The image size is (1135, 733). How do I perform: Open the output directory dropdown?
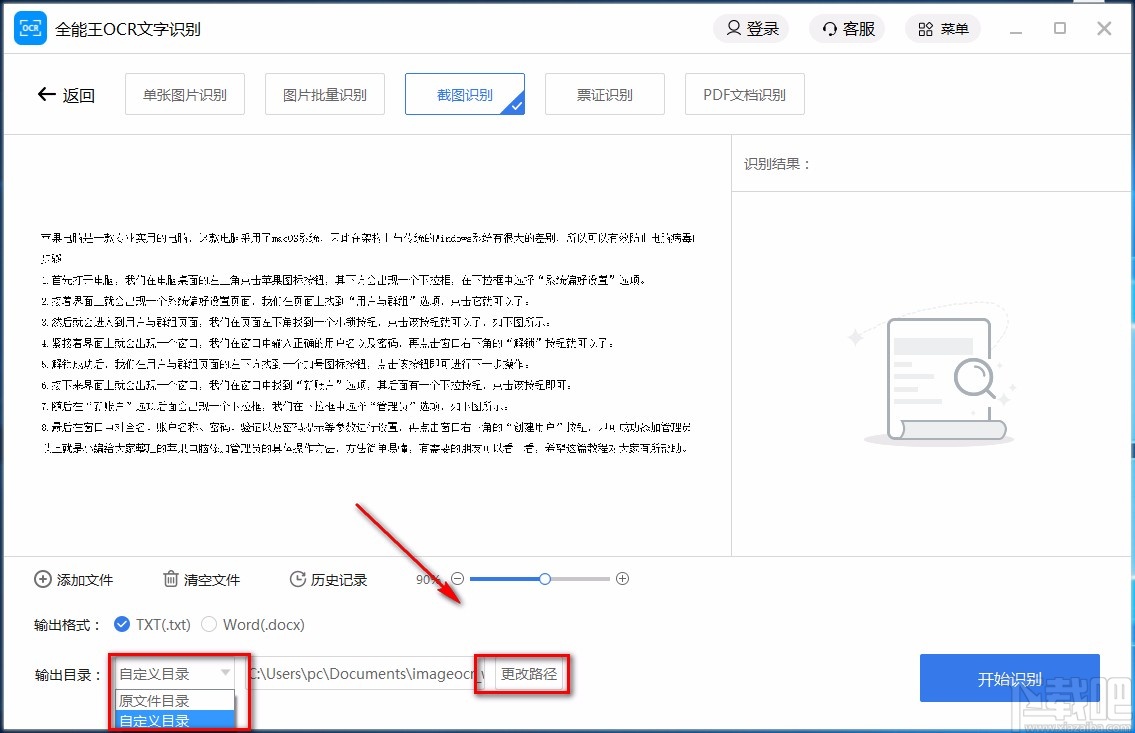[x=226, y=674]
